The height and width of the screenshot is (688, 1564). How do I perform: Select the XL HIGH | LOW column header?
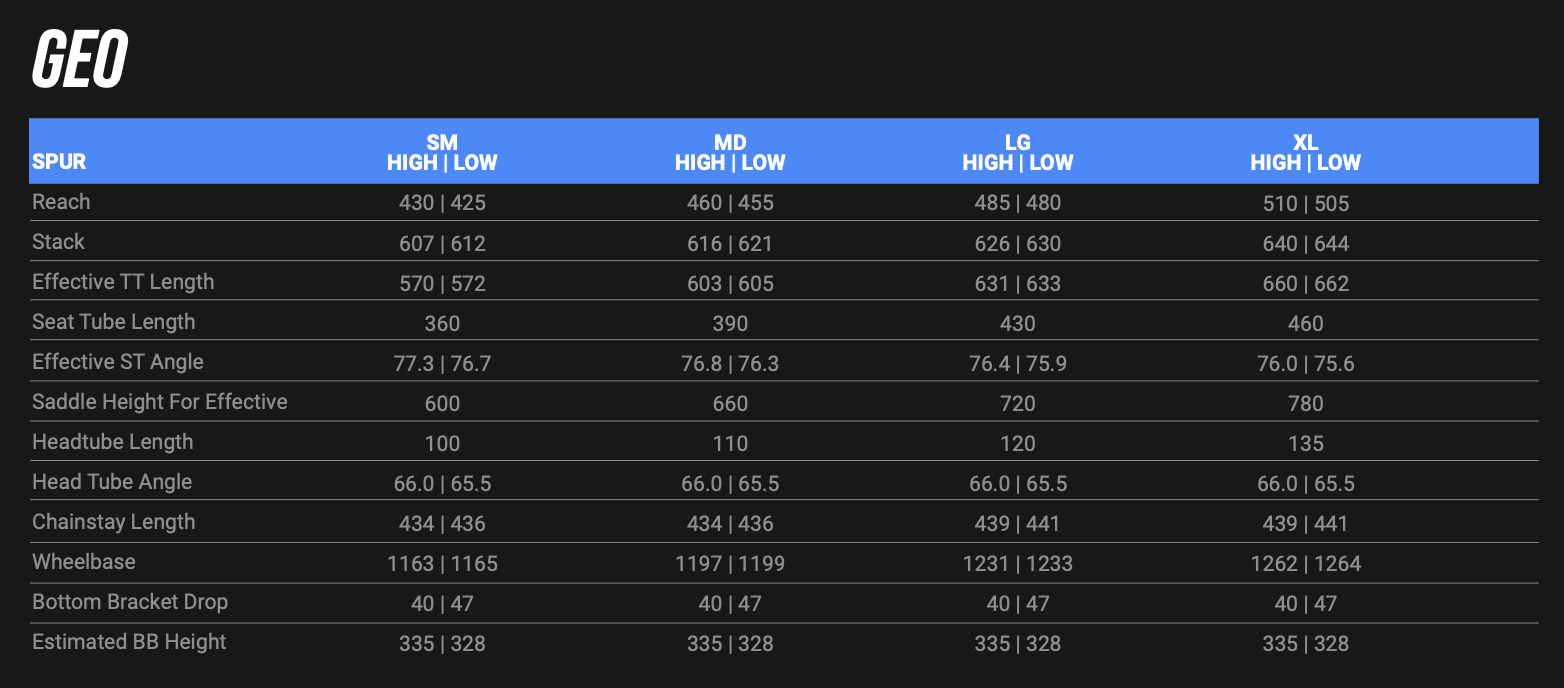[x=1305, y=152]
